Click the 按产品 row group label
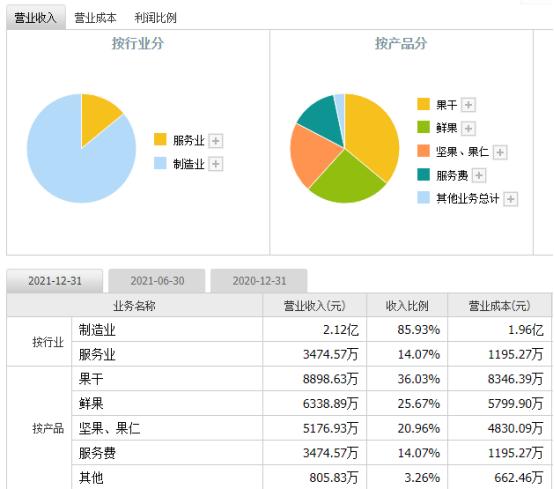 pyautogui.click(x=48, y=428)
